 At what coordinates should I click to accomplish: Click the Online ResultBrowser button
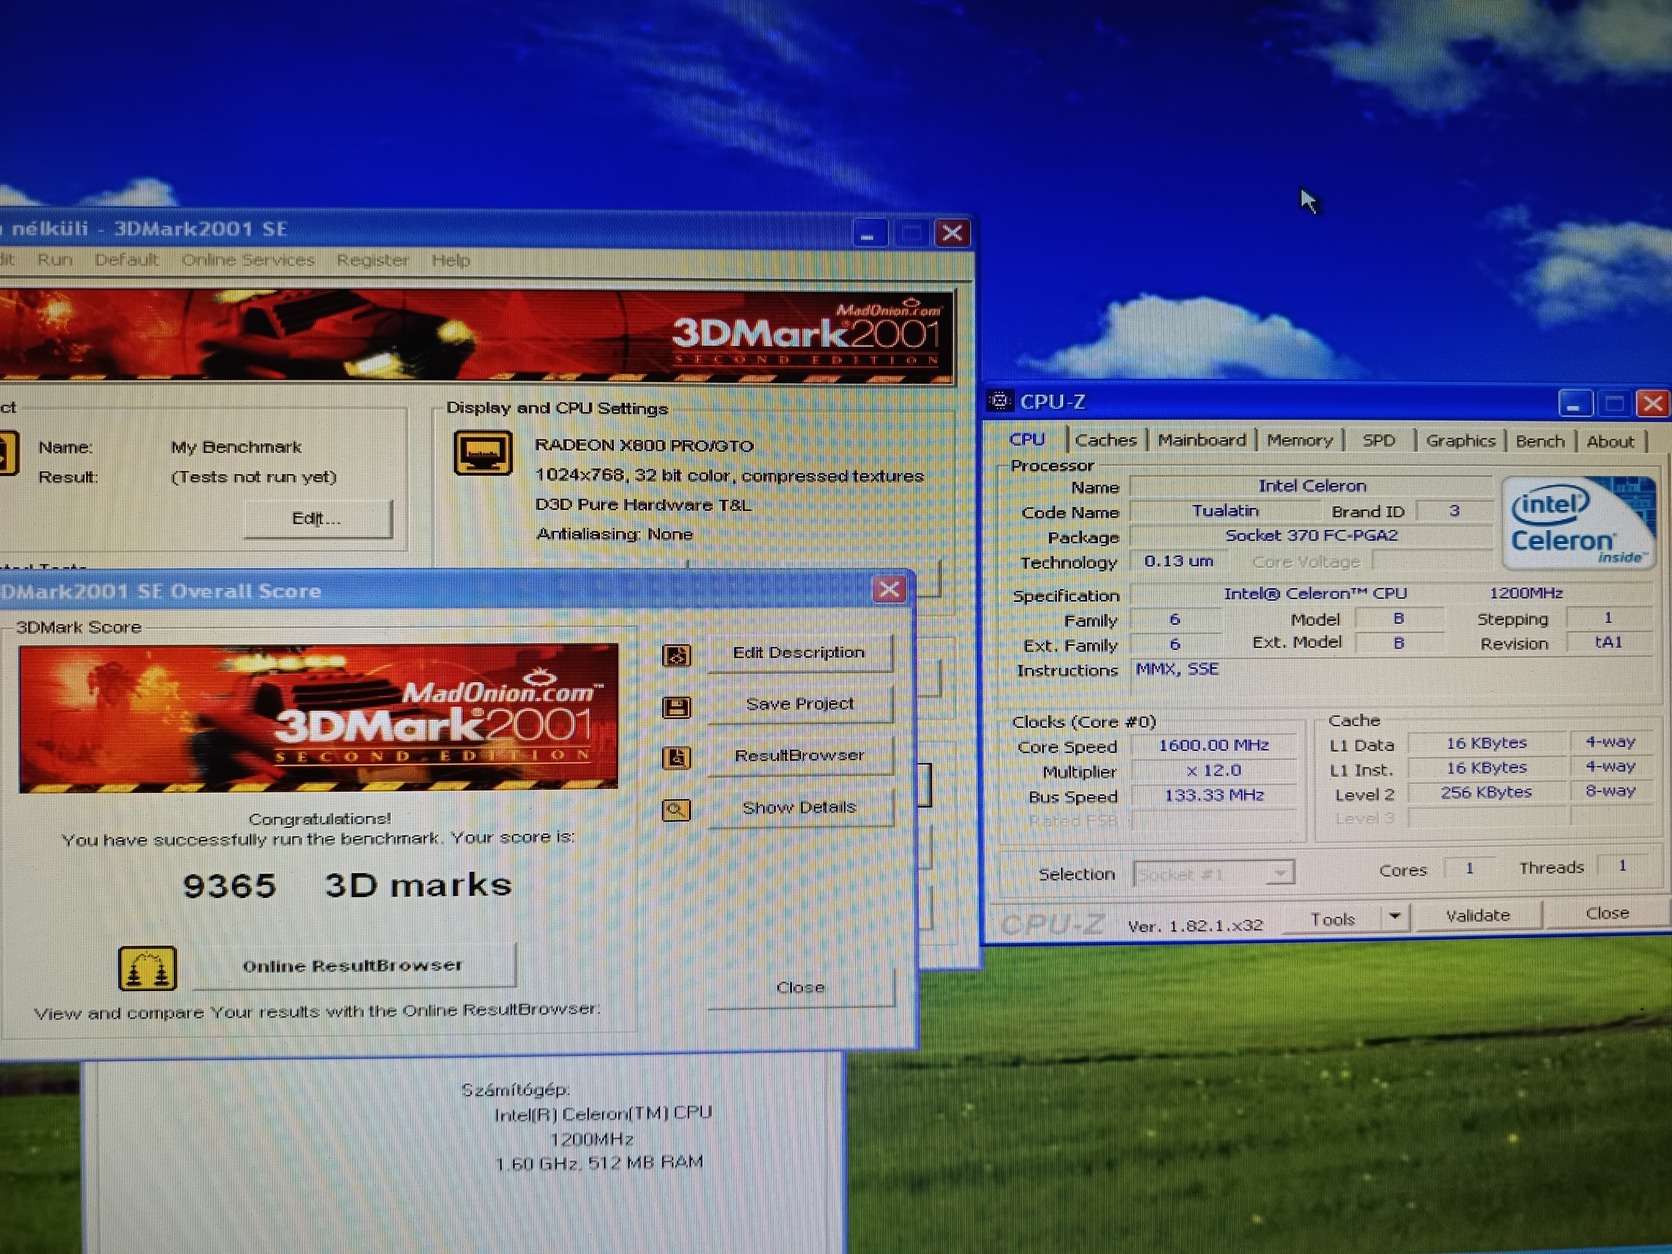click(353, 965)
